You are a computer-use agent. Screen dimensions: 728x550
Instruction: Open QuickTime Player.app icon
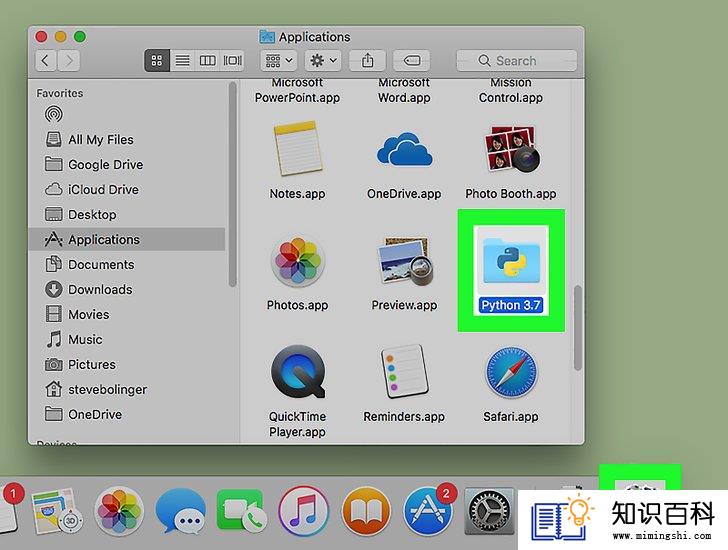coord(297,371)
